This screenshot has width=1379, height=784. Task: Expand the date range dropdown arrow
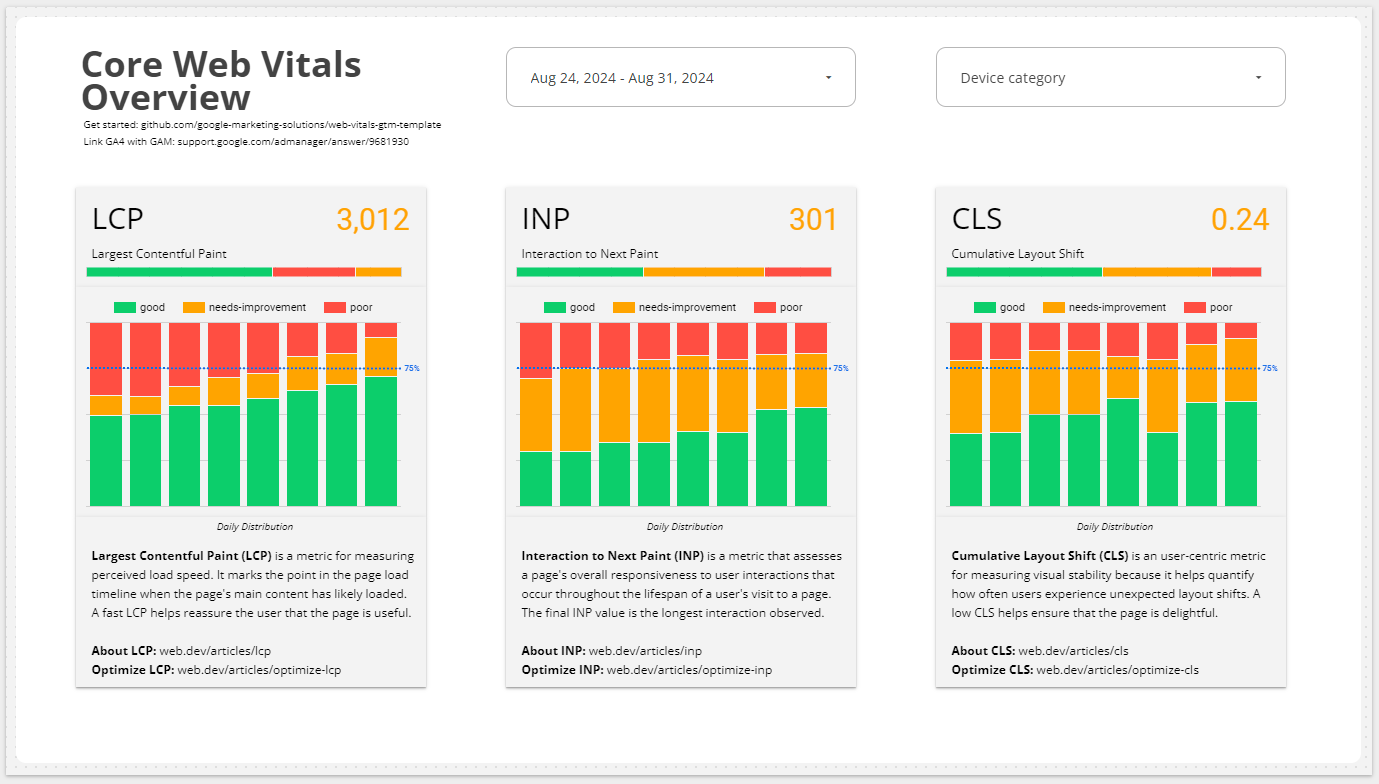(828, 76)
